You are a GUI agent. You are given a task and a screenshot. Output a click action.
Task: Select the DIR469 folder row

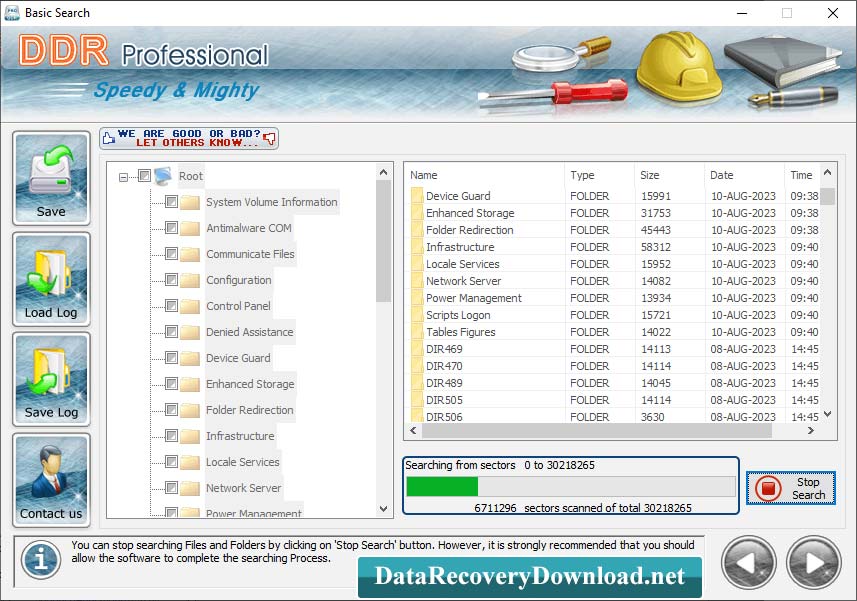pos(614,349)
